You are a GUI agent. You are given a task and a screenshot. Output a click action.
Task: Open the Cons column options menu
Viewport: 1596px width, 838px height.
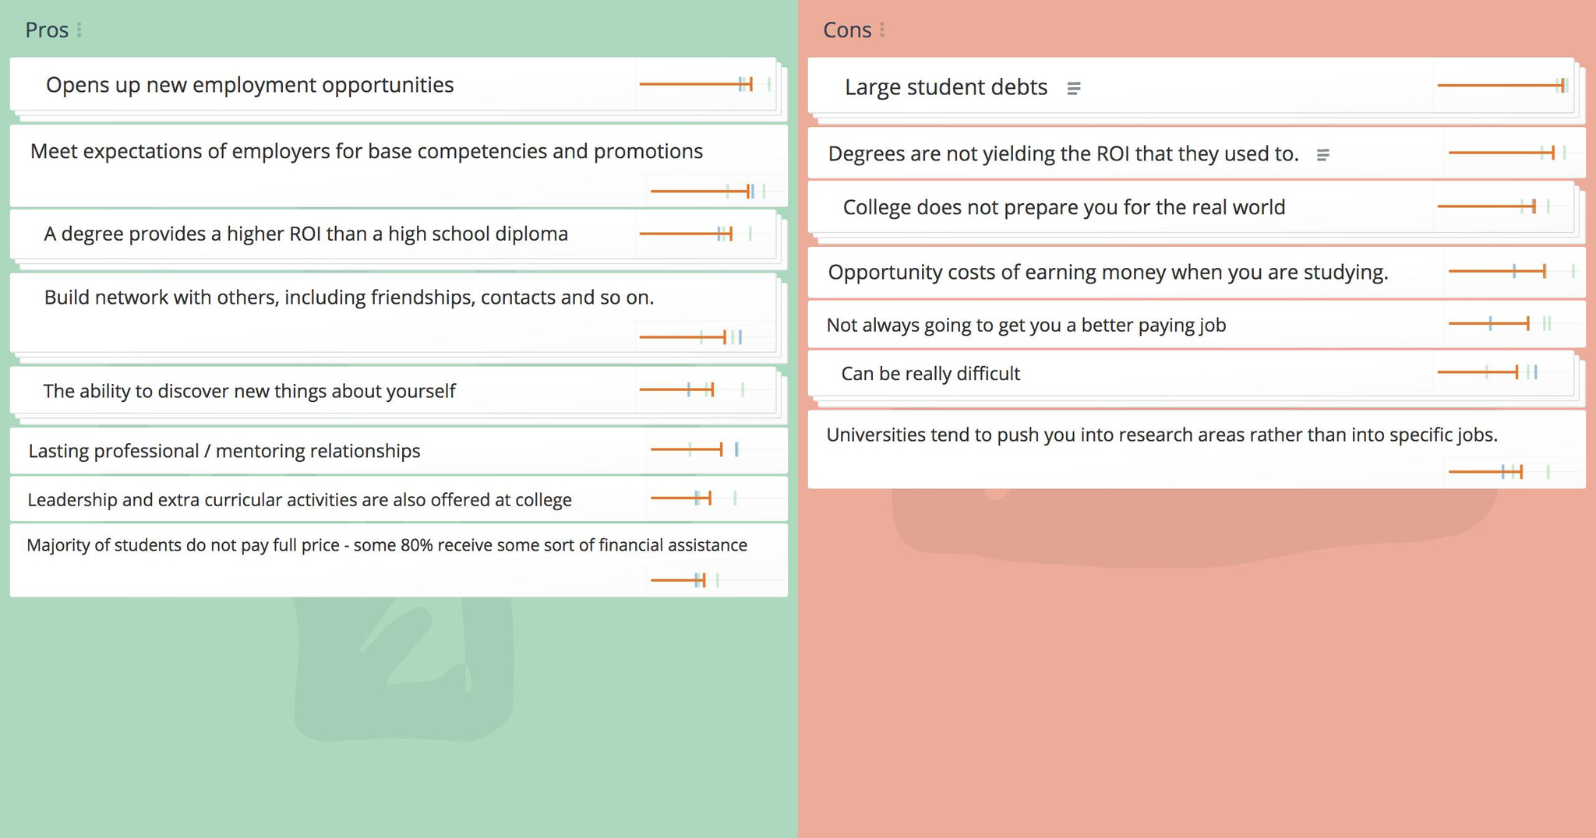click(x=880, y=29)
